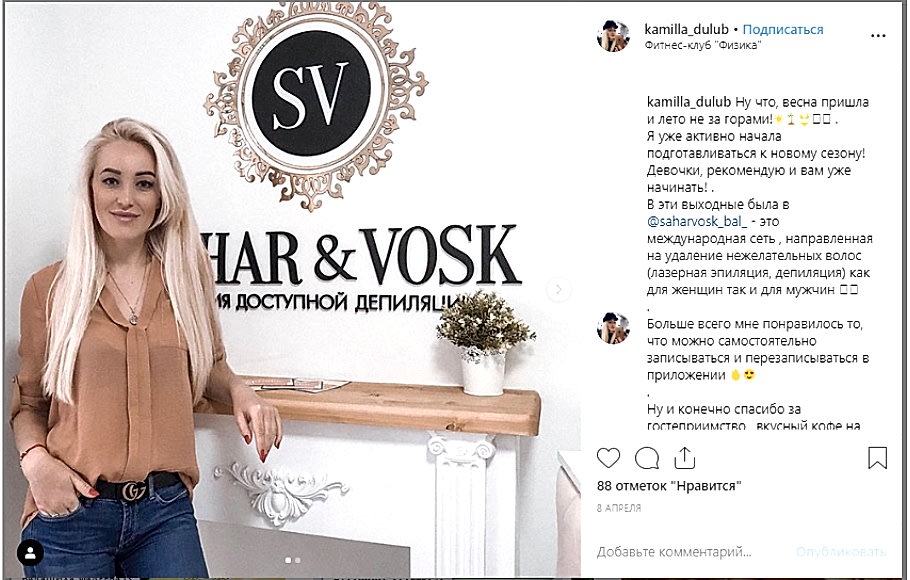Click the Добавьте комментарий input field
This screenshot has width=910, height=580.
(674, 552)
